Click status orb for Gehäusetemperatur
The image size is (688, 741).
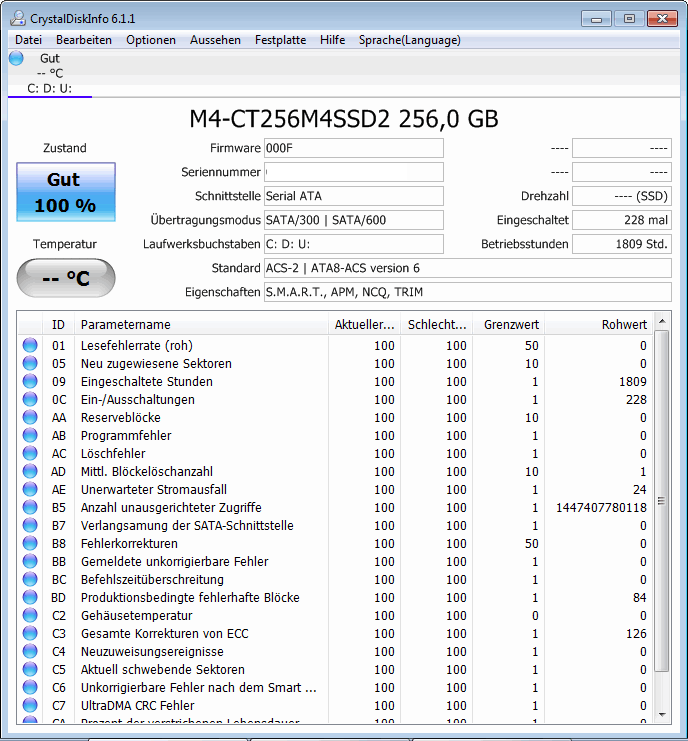[x=30, y=615]
